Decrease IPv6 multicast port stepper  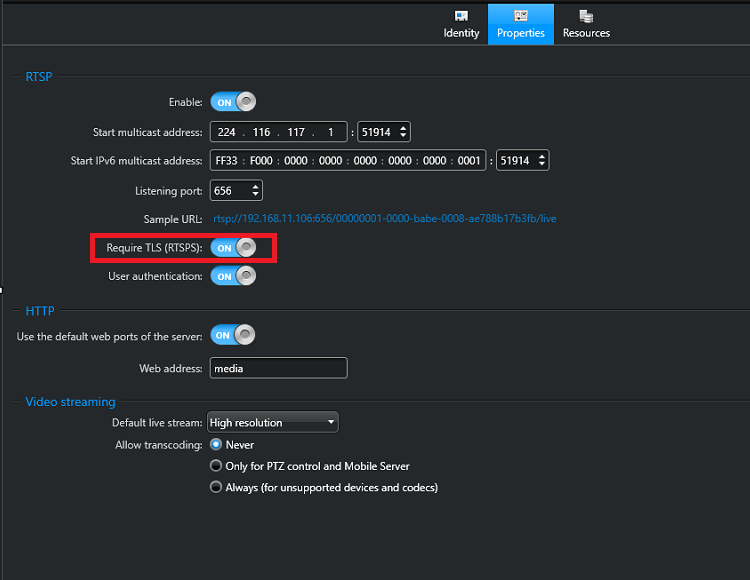541,165
